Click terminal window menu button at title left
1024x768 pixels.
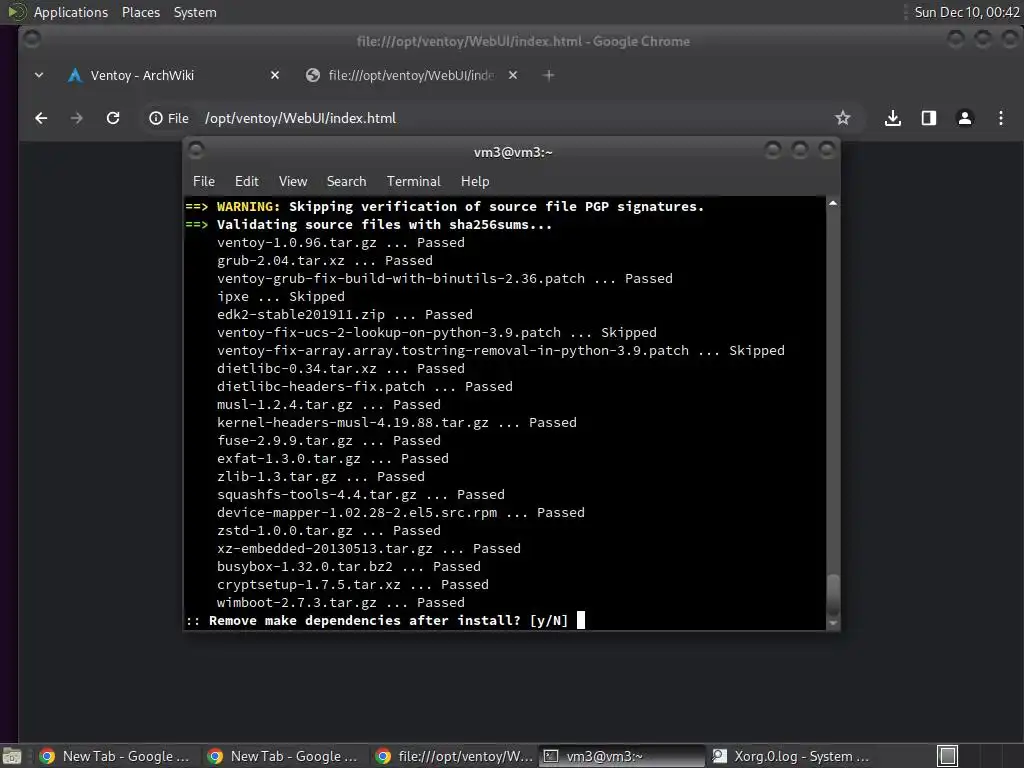coord(196,151)
